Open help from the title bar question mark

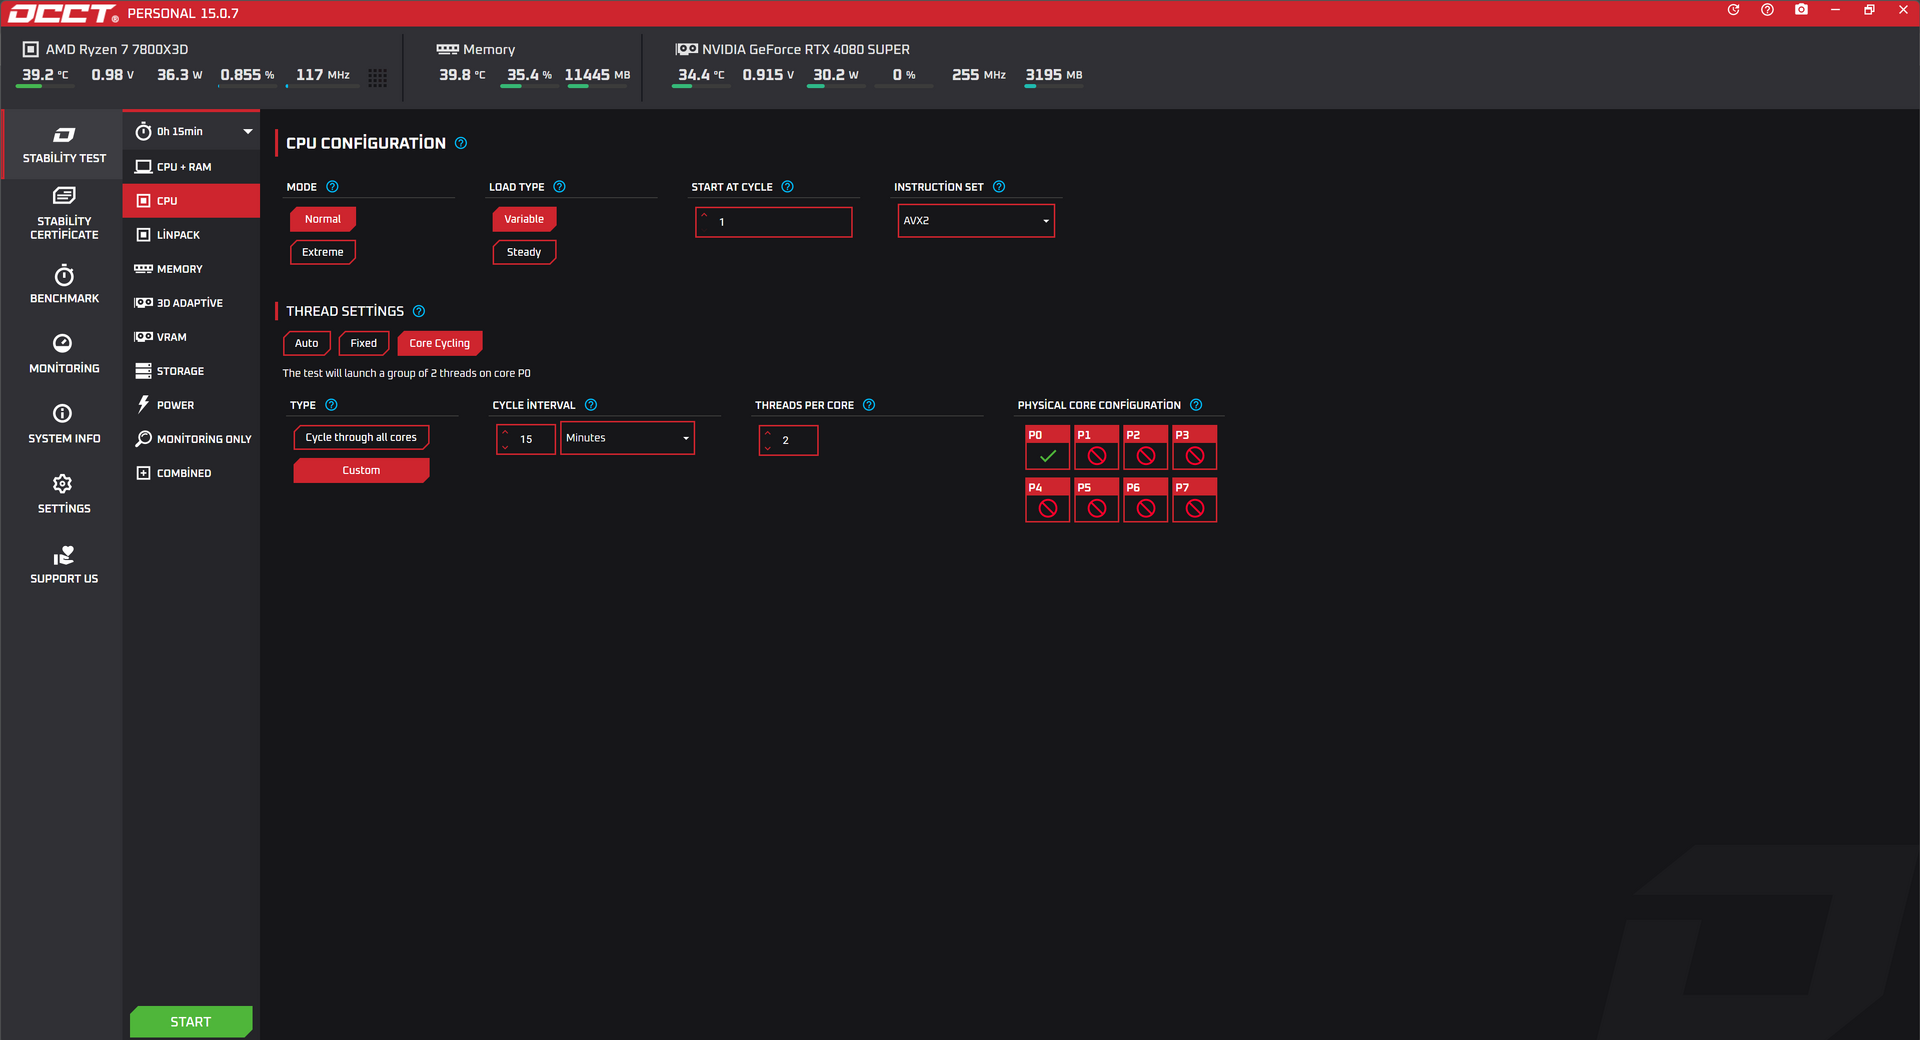click(x=1768, y=10)
